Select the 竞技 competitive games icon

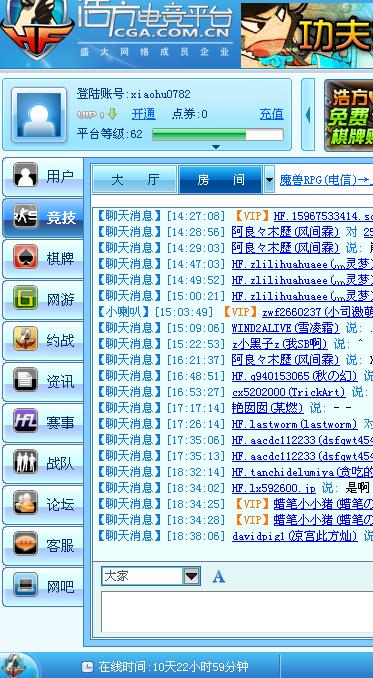click(25, 216)
